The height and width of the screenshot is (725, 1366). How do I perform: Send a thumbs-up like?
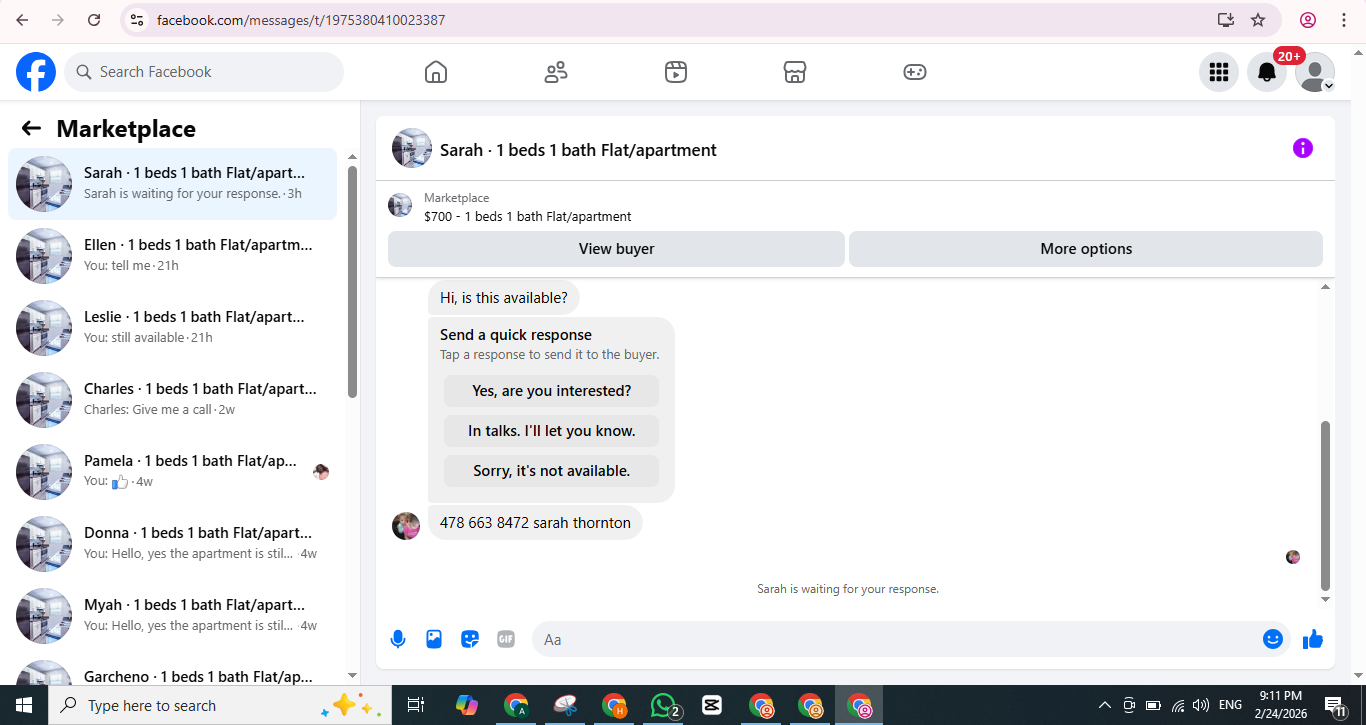1313,639
